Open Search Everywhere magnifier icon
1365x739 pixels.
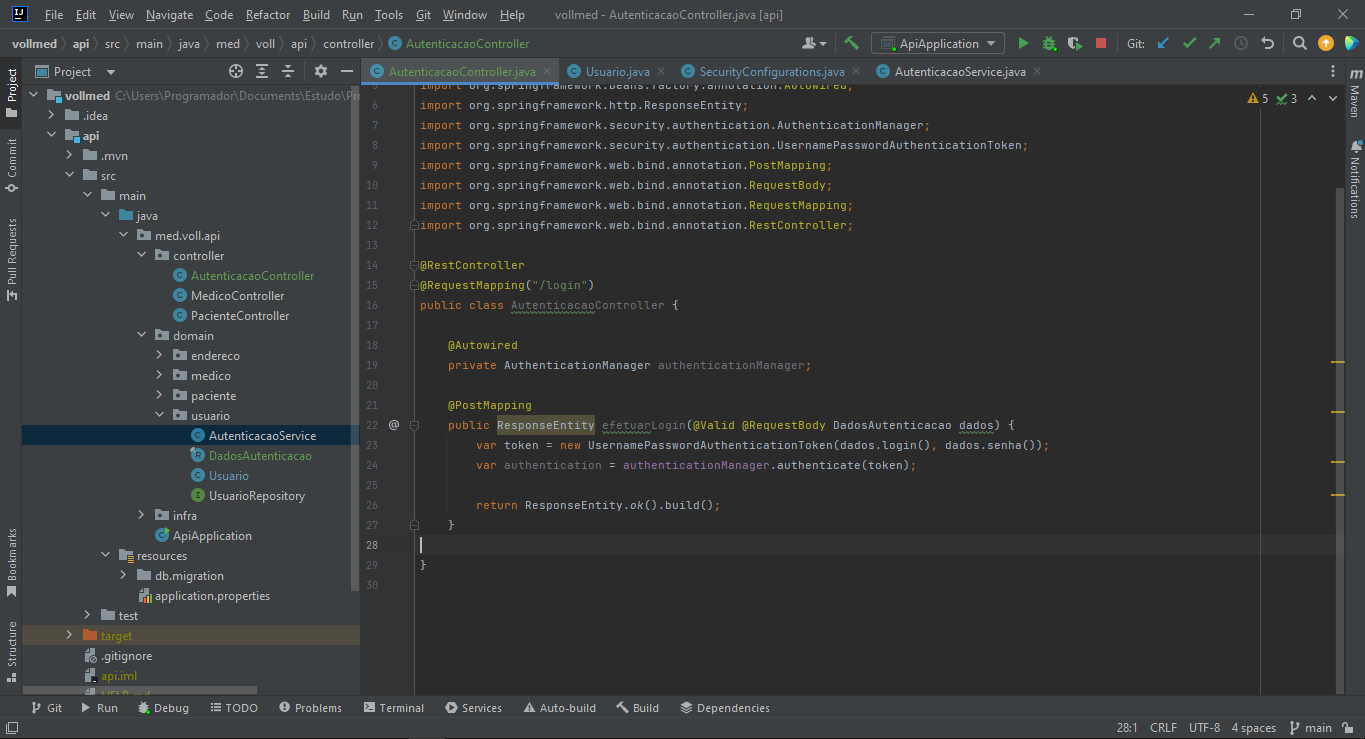pos(1300,43)
